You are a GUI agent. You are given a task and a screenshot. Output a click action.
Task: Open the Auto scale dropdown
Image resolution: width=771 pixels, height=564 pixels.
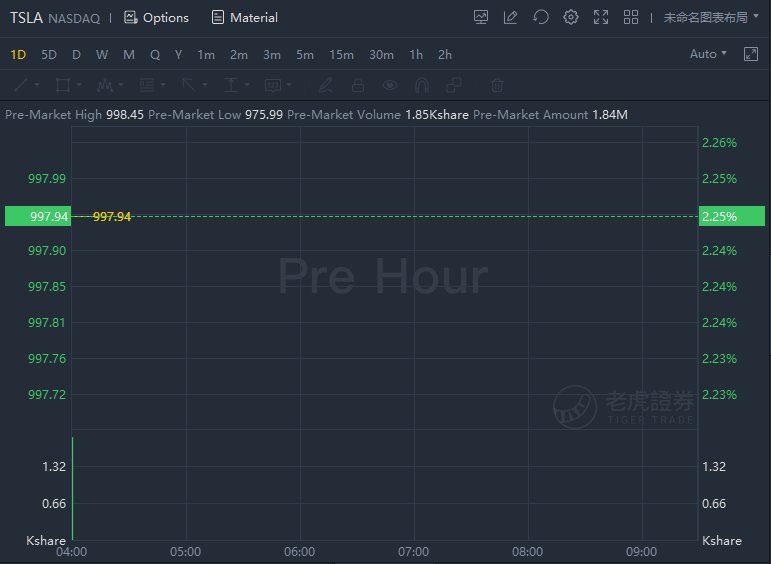[708, 54]
